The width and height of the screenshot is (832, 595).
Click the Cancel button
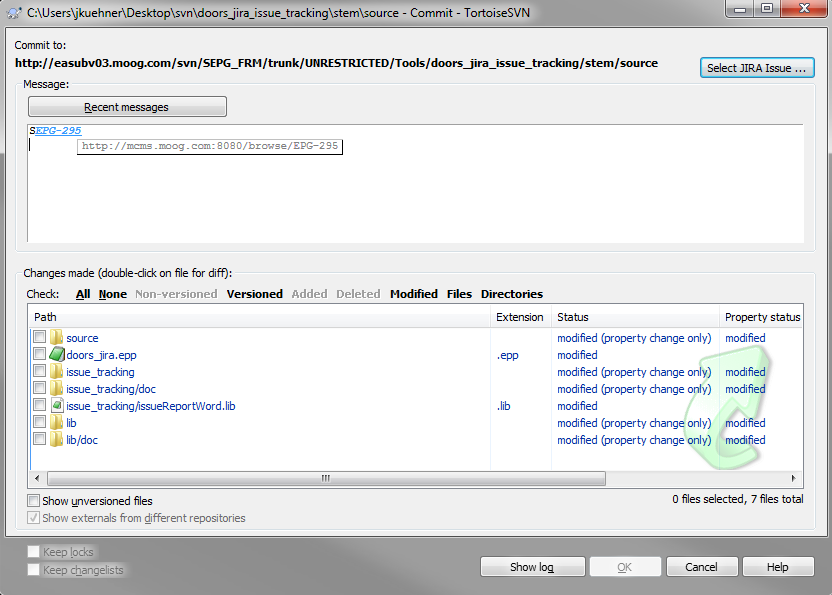pos(701,567)
